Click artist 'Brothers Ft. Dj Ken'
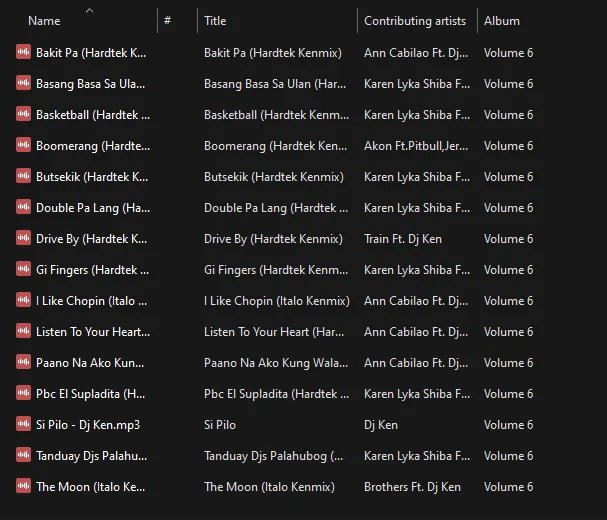This screenshot has width=607, height=520. 413,486
